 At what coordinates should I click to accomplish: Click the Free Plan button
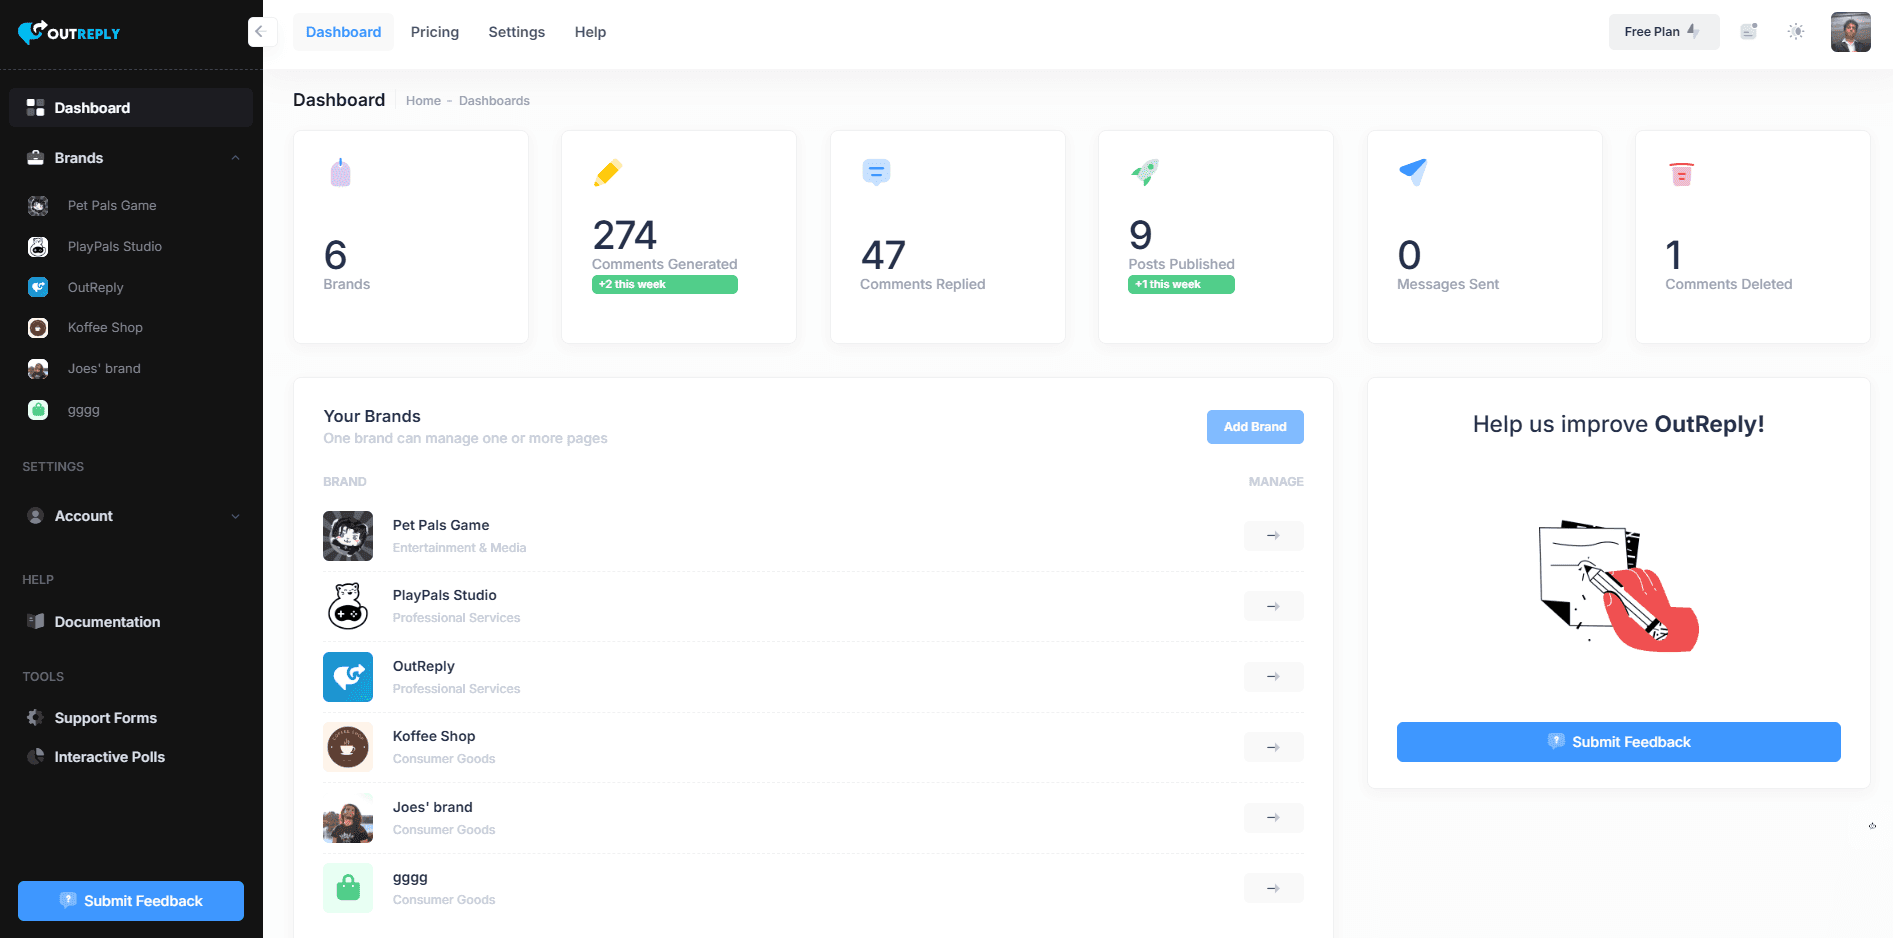pyautogui.click(x=1664, y=32)
